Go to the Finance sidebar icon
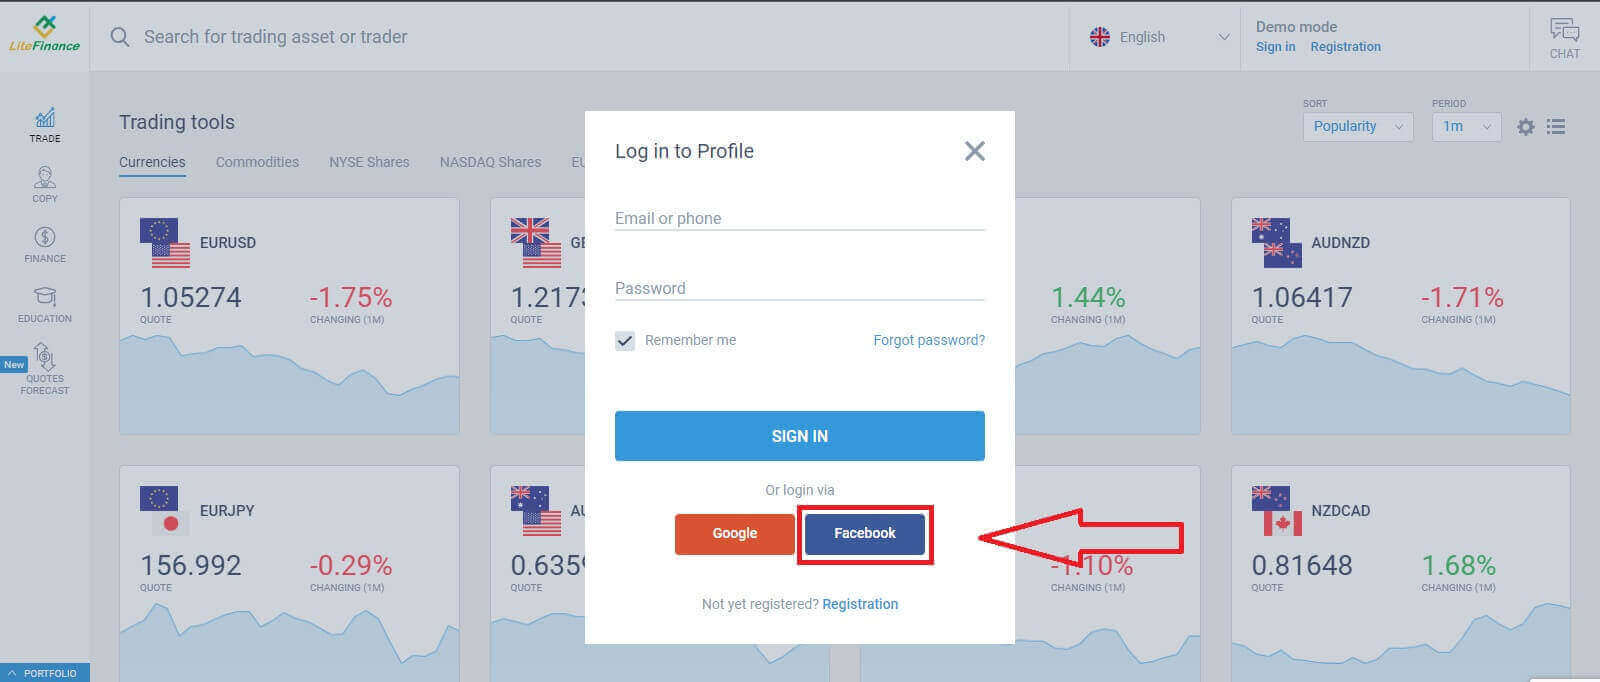Viewport: 1600px width, 682px height. 45,245
